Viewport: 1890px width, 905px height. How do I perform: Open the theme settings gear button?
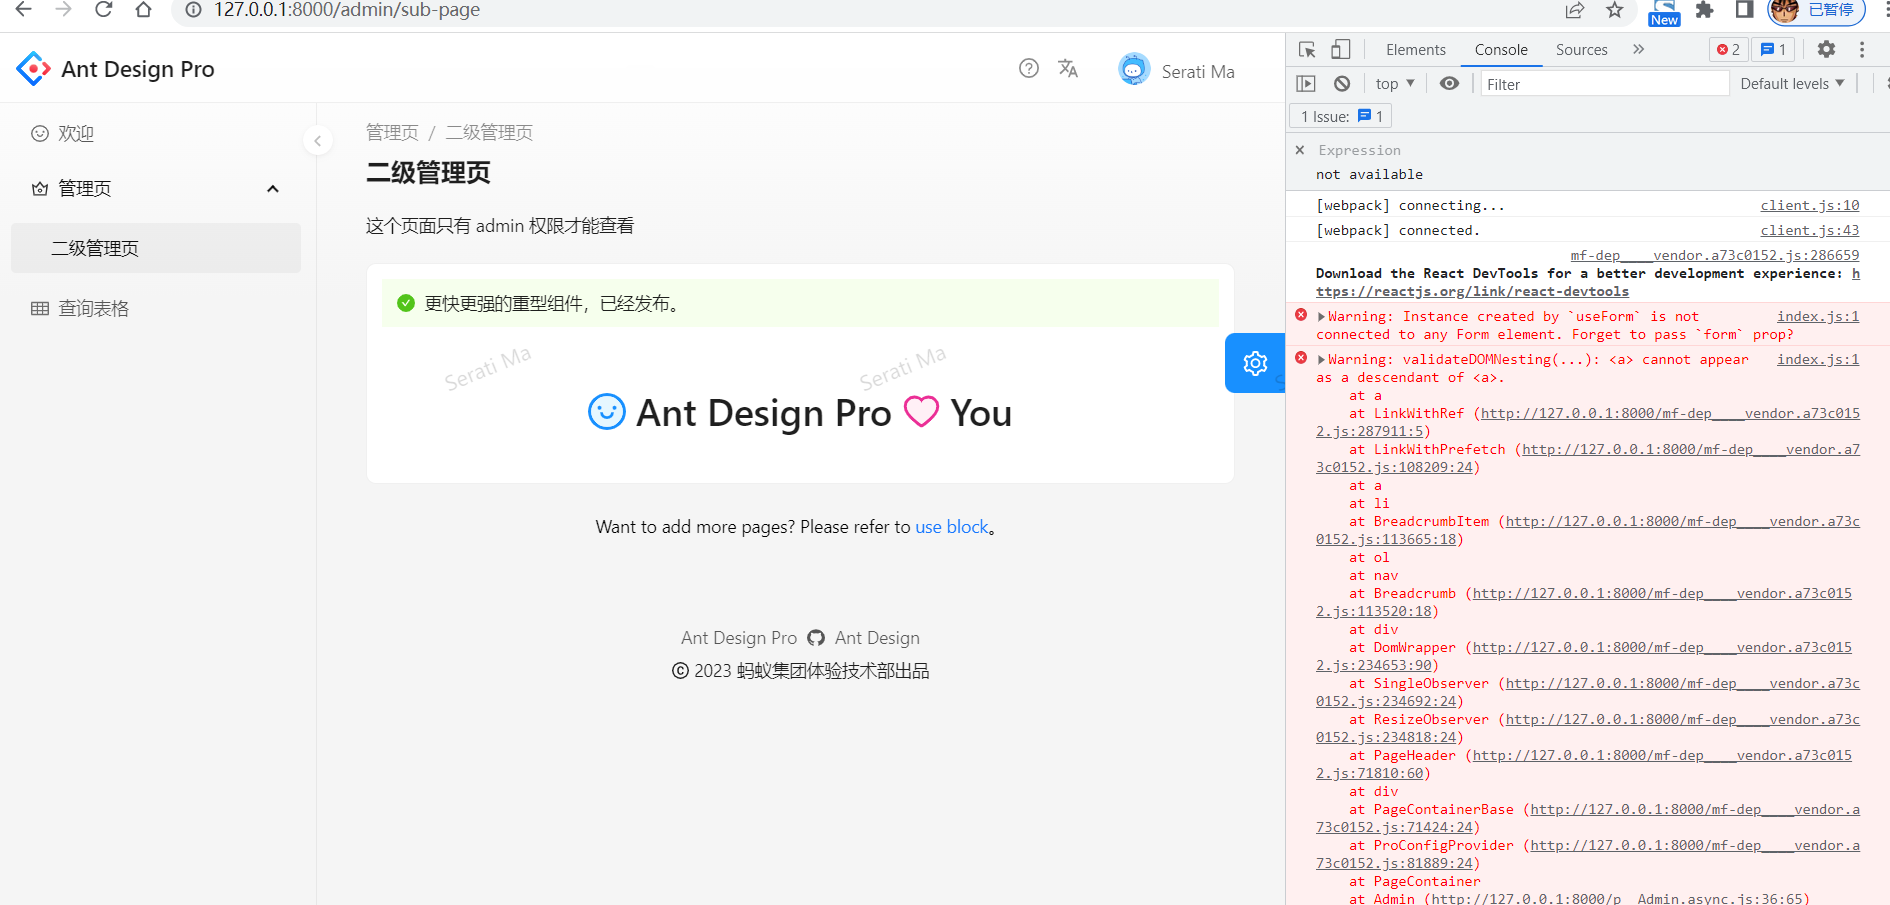tap(1255, 363)
